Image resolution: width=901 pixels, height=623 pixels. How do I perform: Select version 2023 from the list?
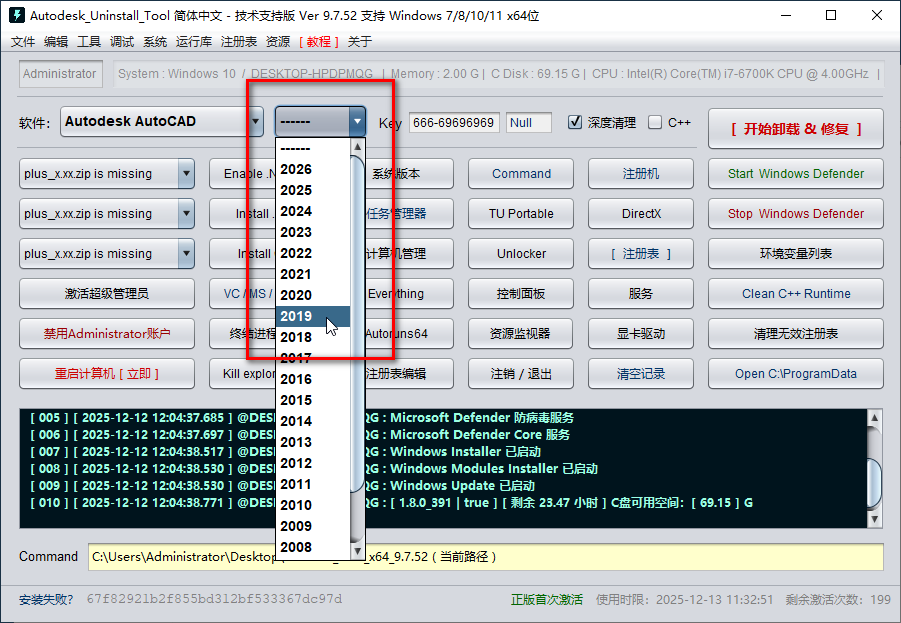[313, 232]
